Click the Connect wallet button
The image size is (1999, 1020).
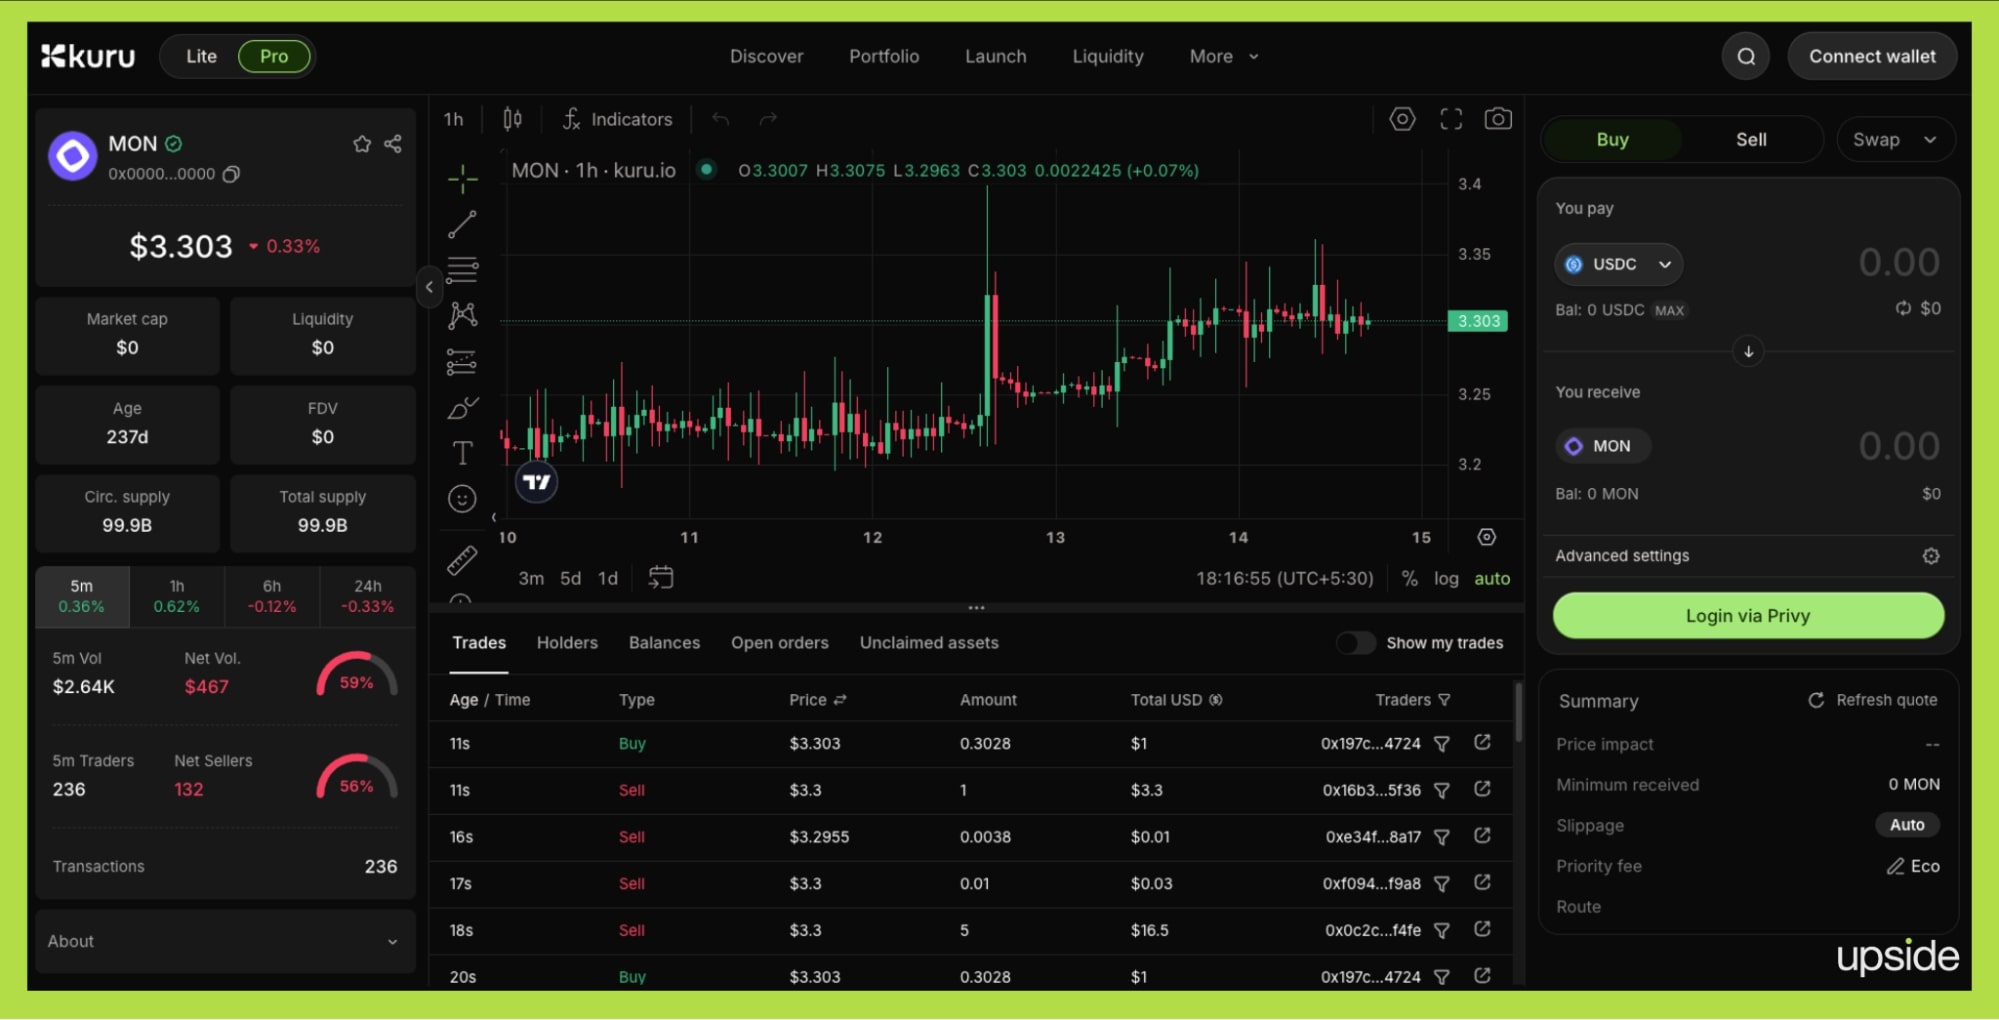tap(1871, 57)
